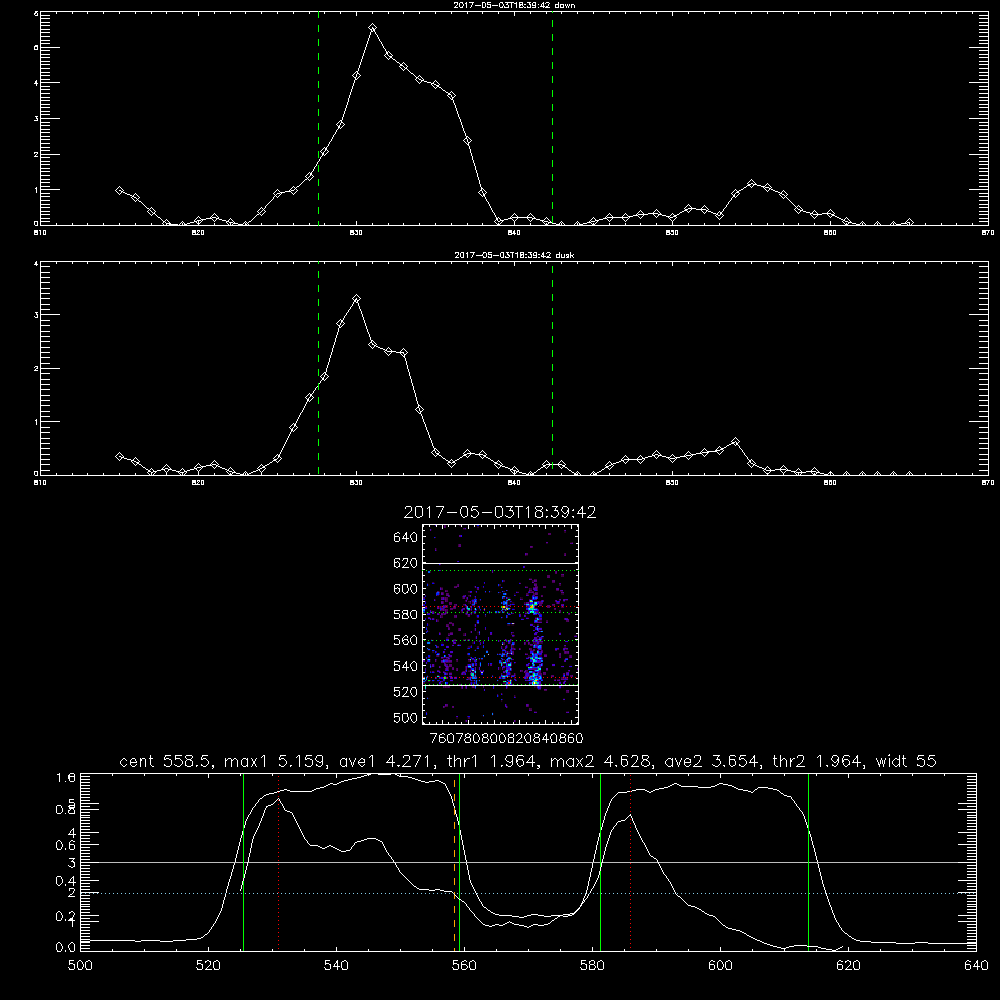The width and height of the screenshot is (1000, 1000).
Task: Click the '2017-05-03T18:39:42 dusk' plot title
Action: pos(514,255)
